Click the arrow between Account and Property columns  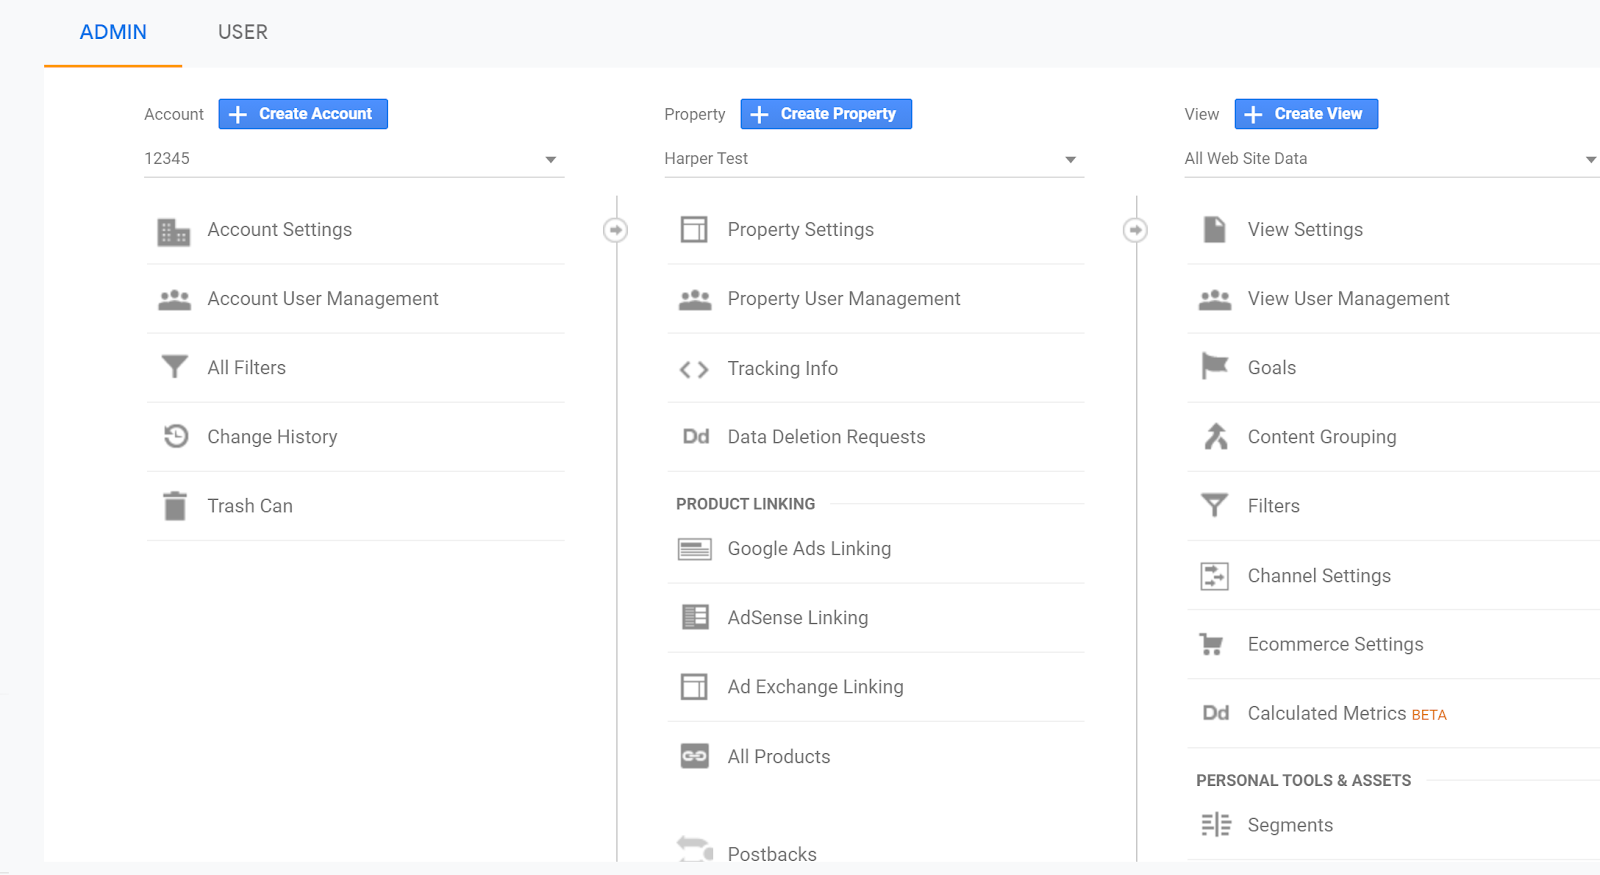tap(616, 230)
